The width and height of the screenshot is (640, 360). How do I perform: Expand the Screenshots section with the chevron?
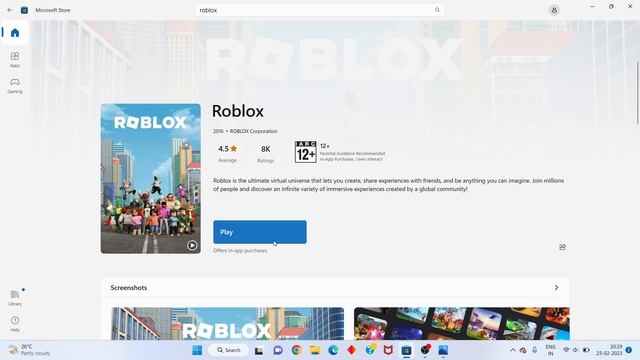click(x=556, y=288)
